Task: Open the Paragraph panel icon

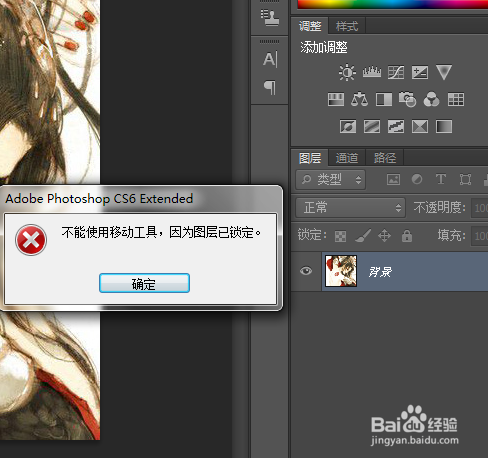Action: coord(270,87)
